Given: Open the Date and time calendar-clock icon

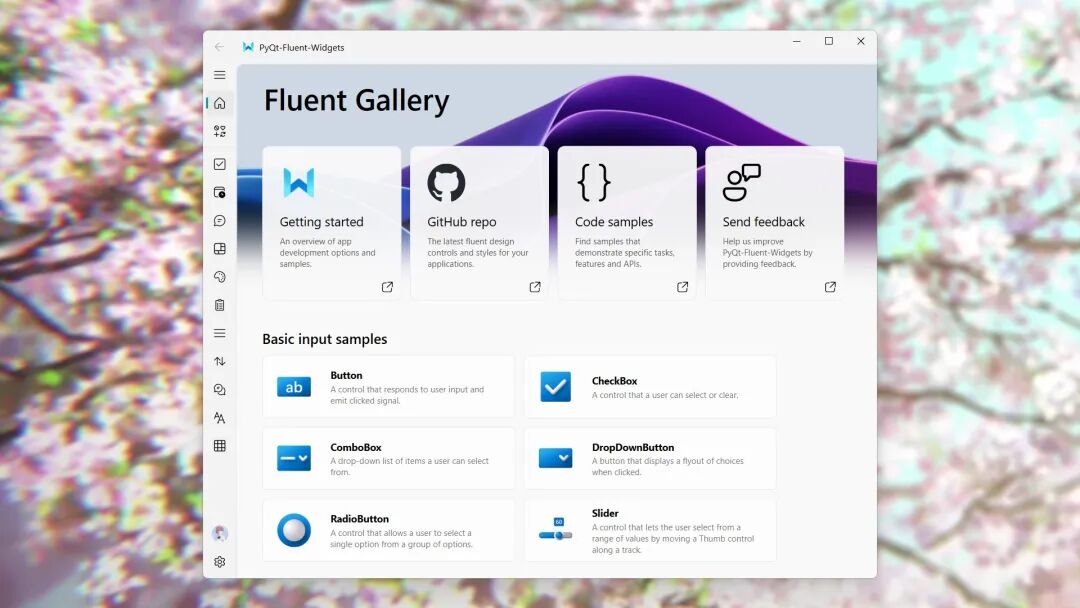Looking at the screenshot, I should click(x=220, y=192).
